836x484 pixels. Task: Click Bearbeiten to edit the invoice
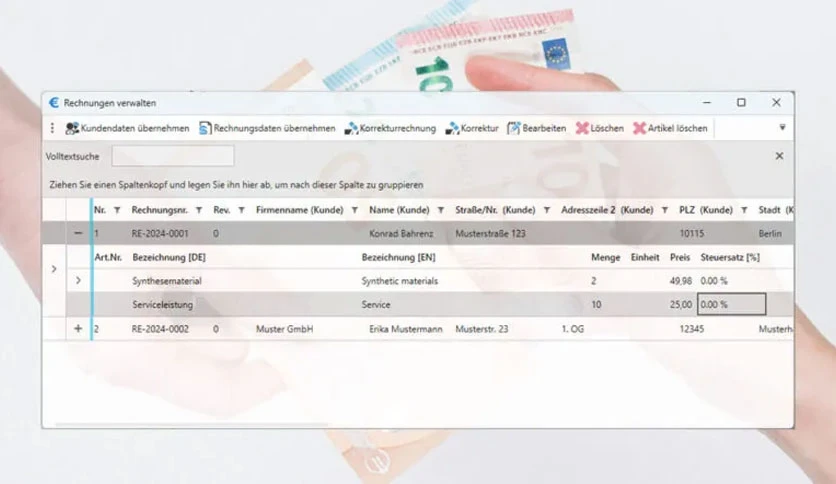pyautogui.click(x=536, y=128)
